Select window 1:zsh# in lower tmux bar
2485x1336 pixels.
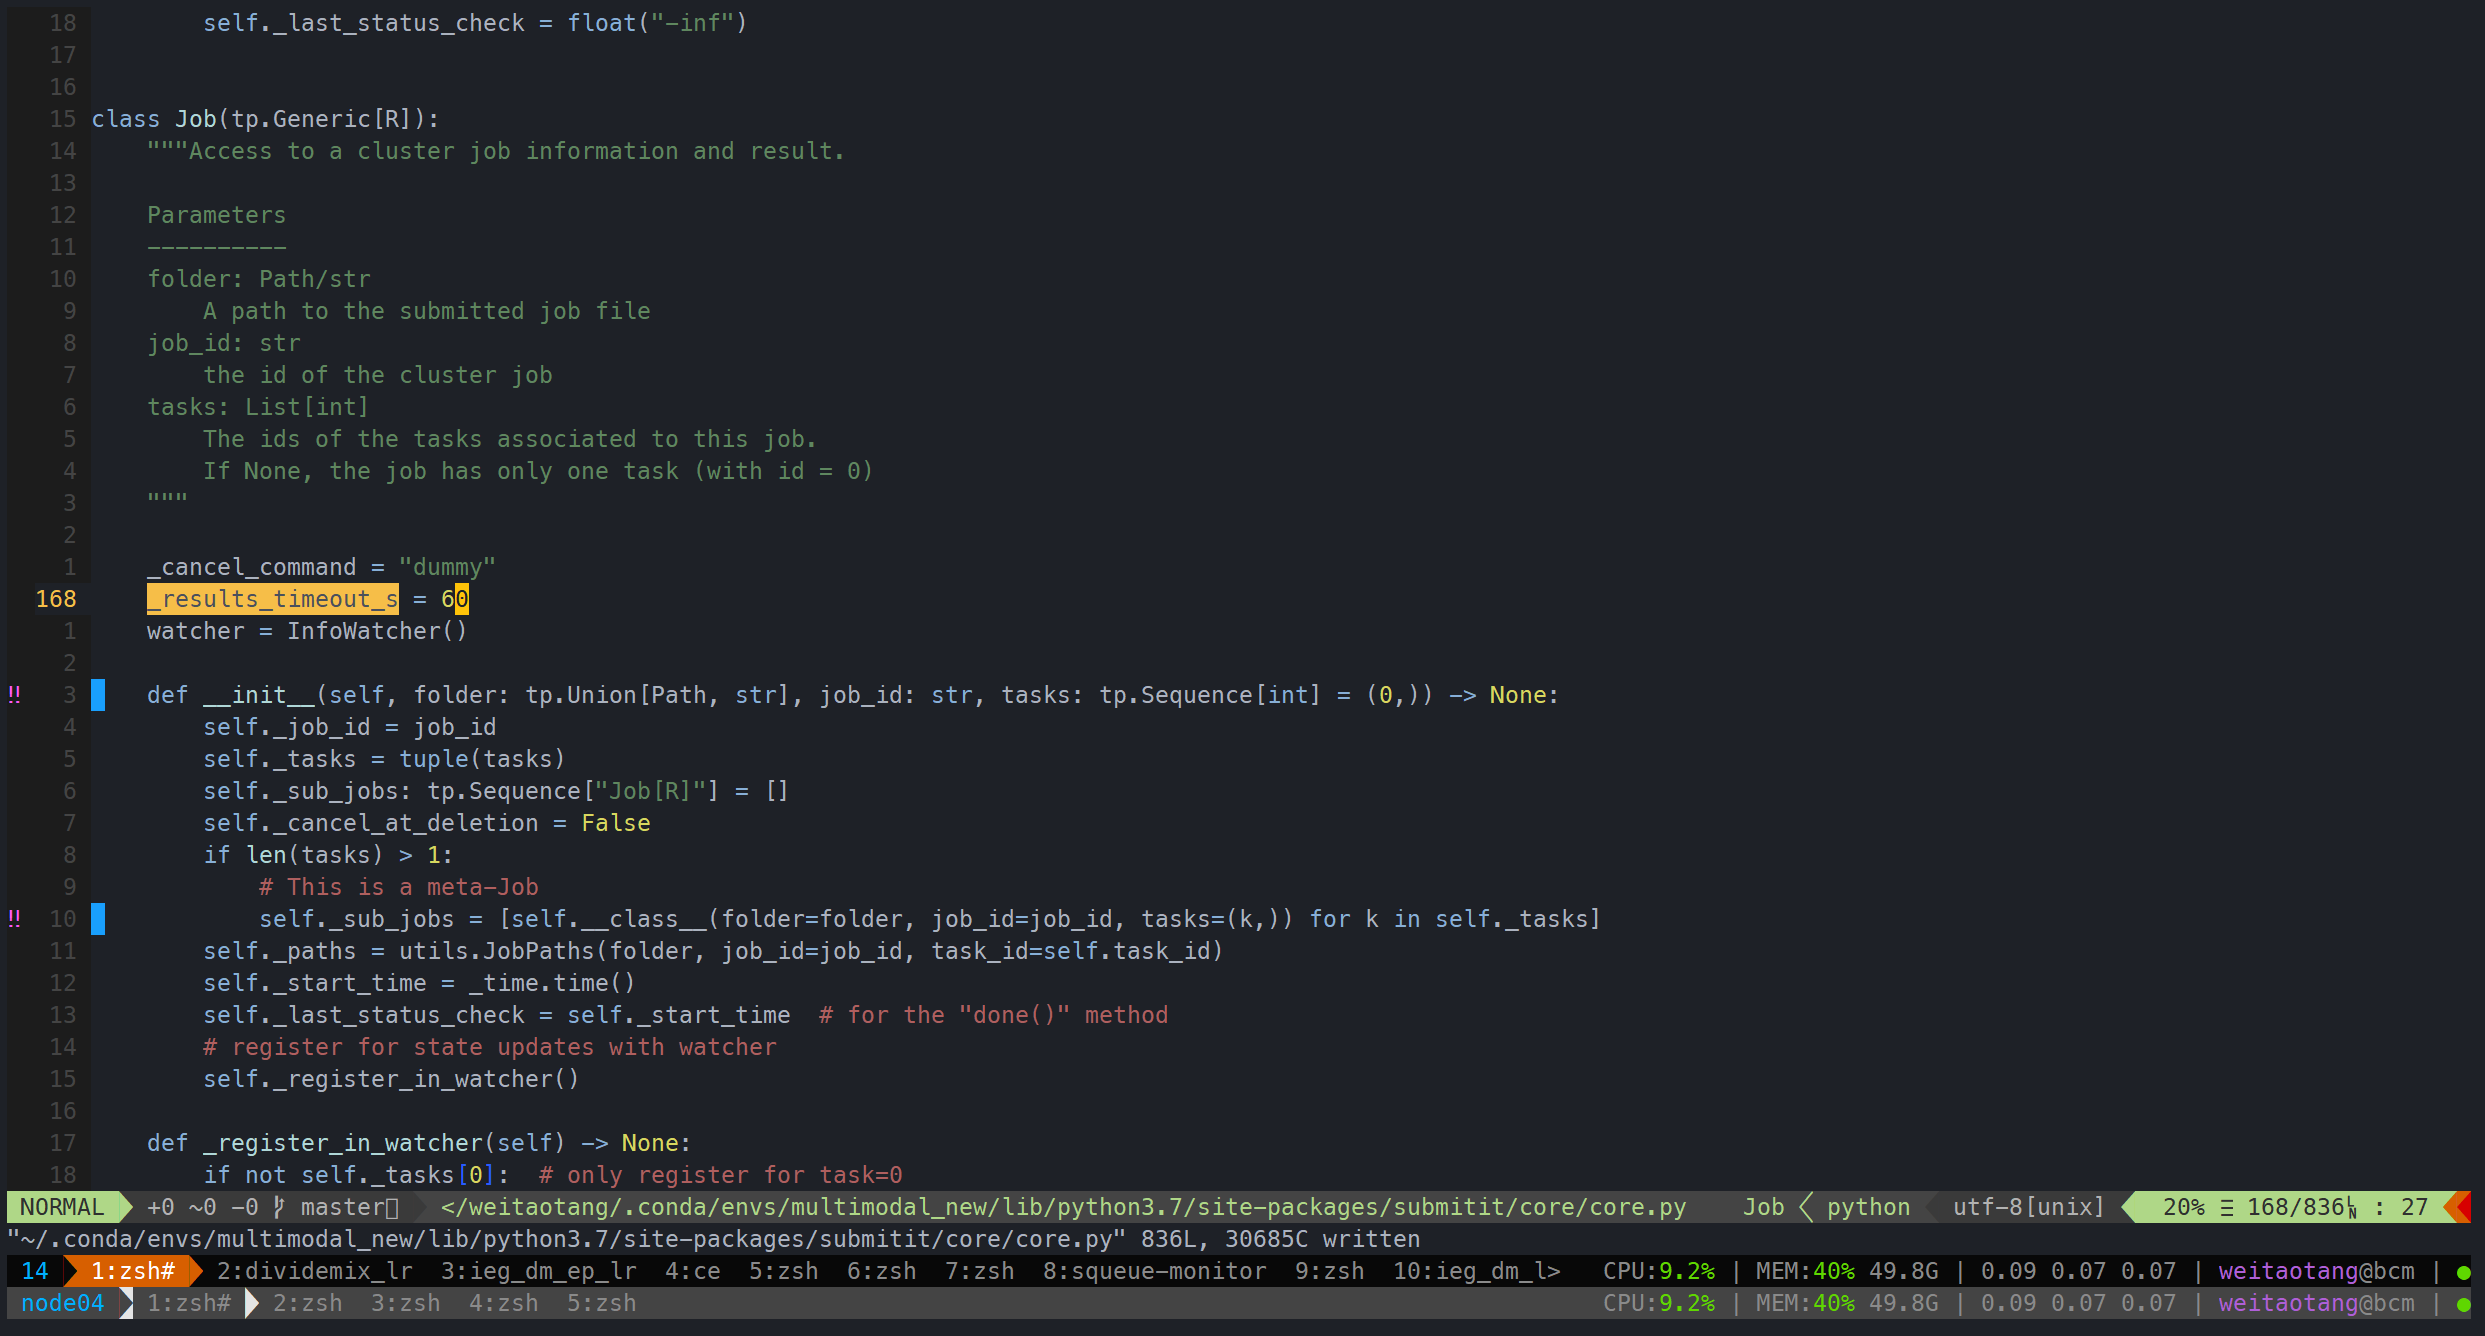(x=189, y=1303)
